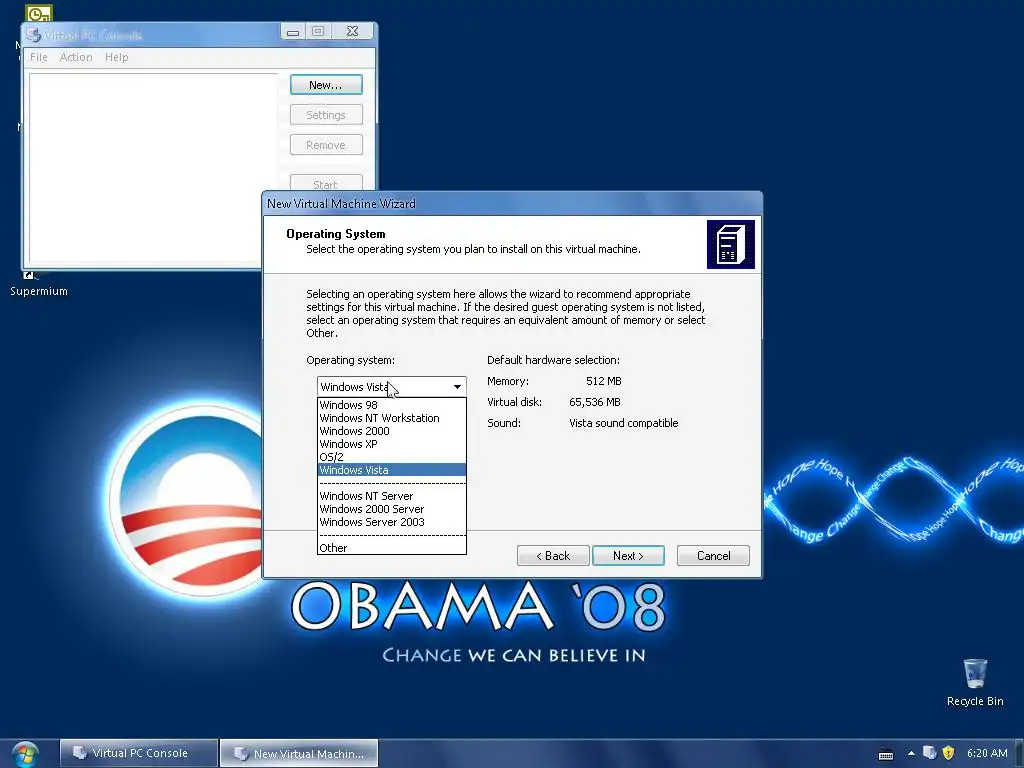Click New... in the Virtual PC Console
This screenshot has width=1024, height=768.
[326, 85]
